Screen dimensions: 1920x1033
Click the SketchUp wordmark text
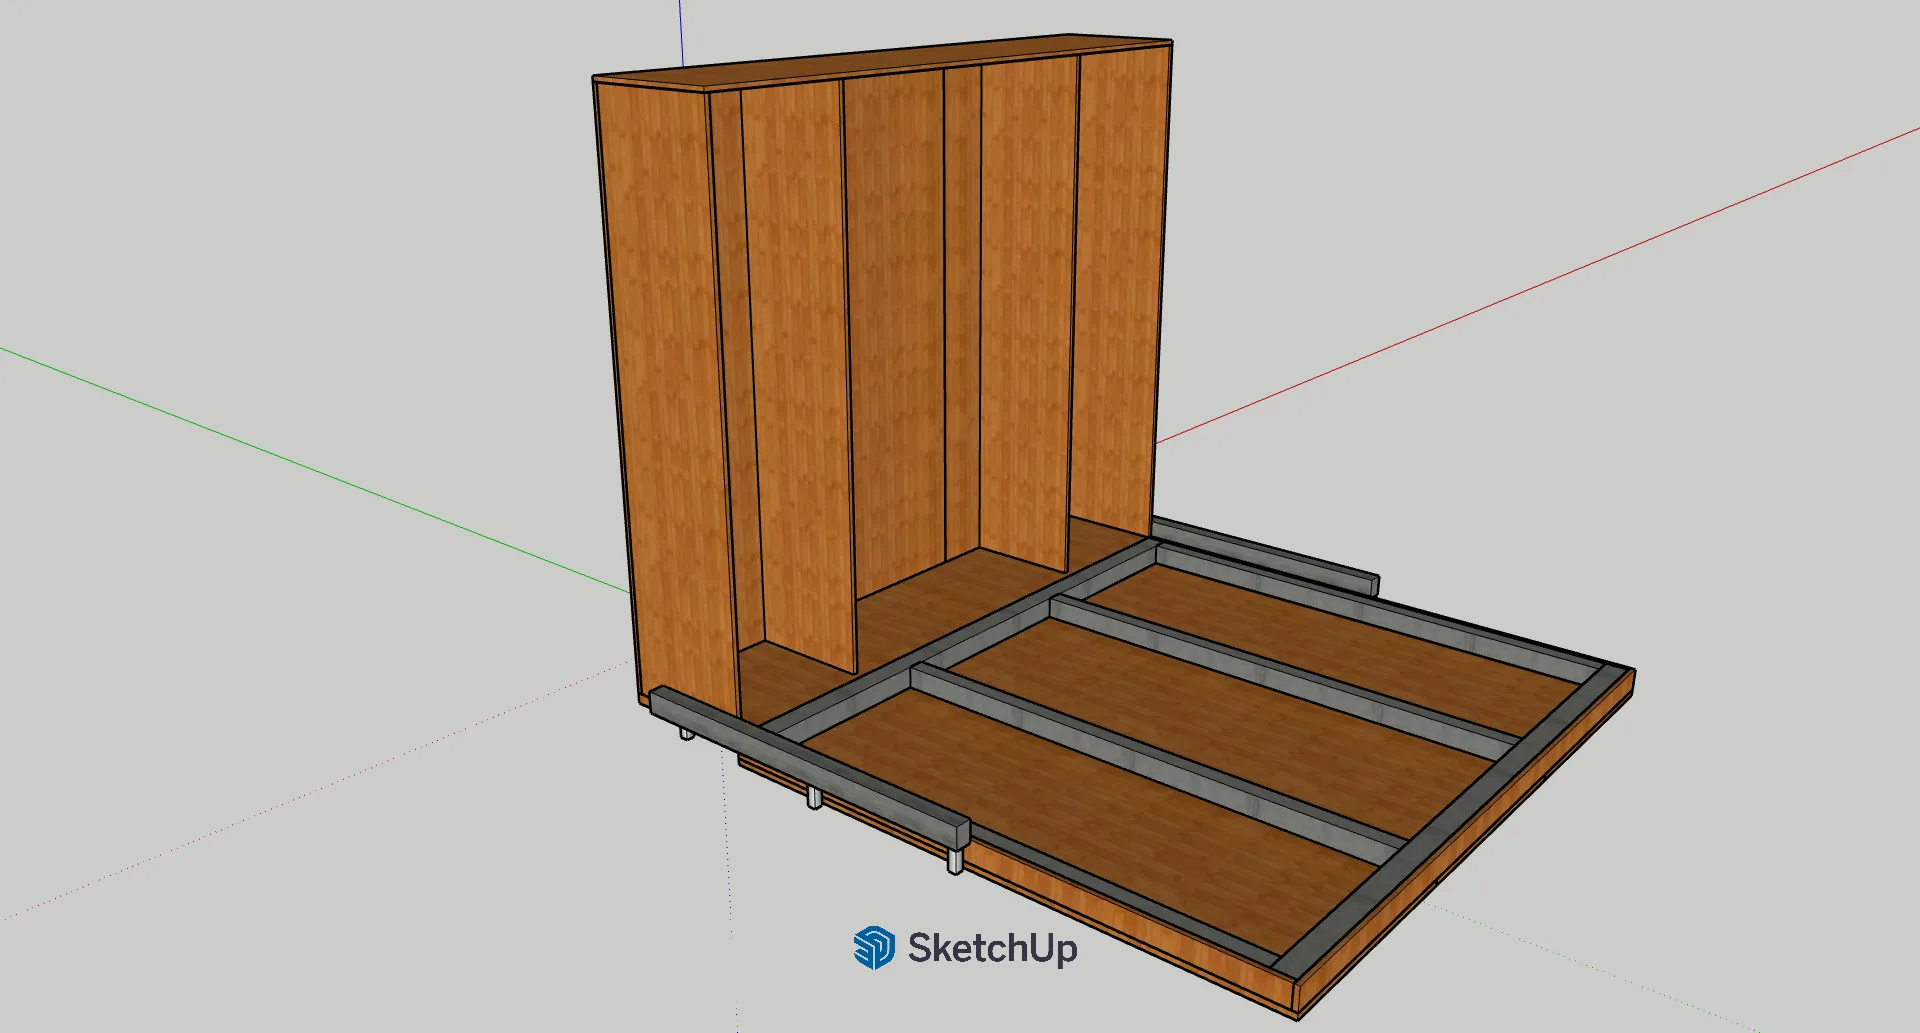click(x=992, y=948)
